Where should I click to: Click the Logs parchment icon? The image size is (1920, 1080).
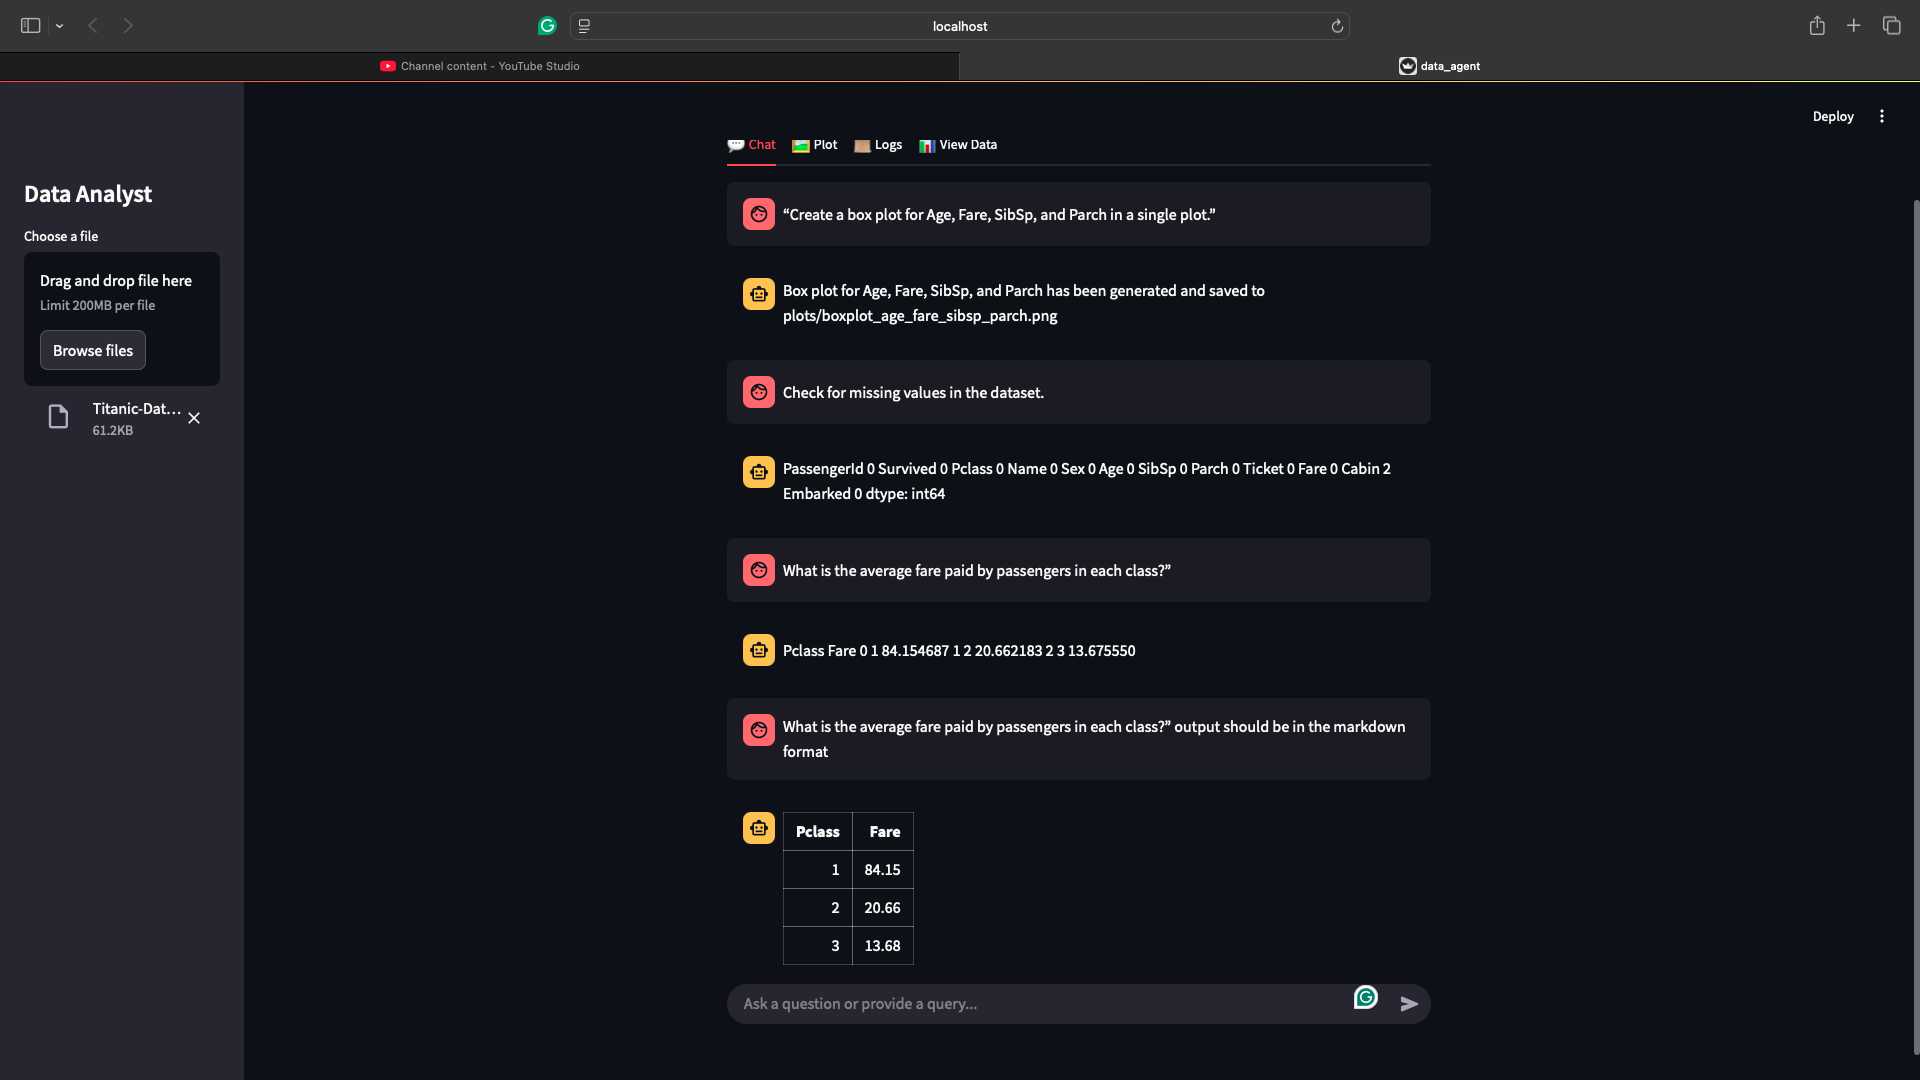(x=862, y=145)
